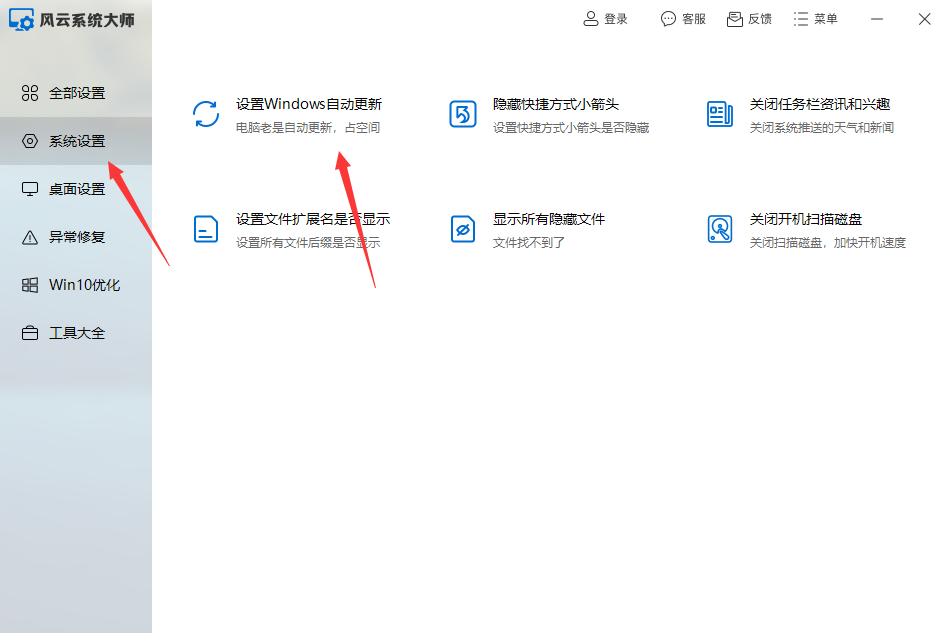Click the 显示所有隐藏文件 eye-slash icon

(x=463, y=229)
